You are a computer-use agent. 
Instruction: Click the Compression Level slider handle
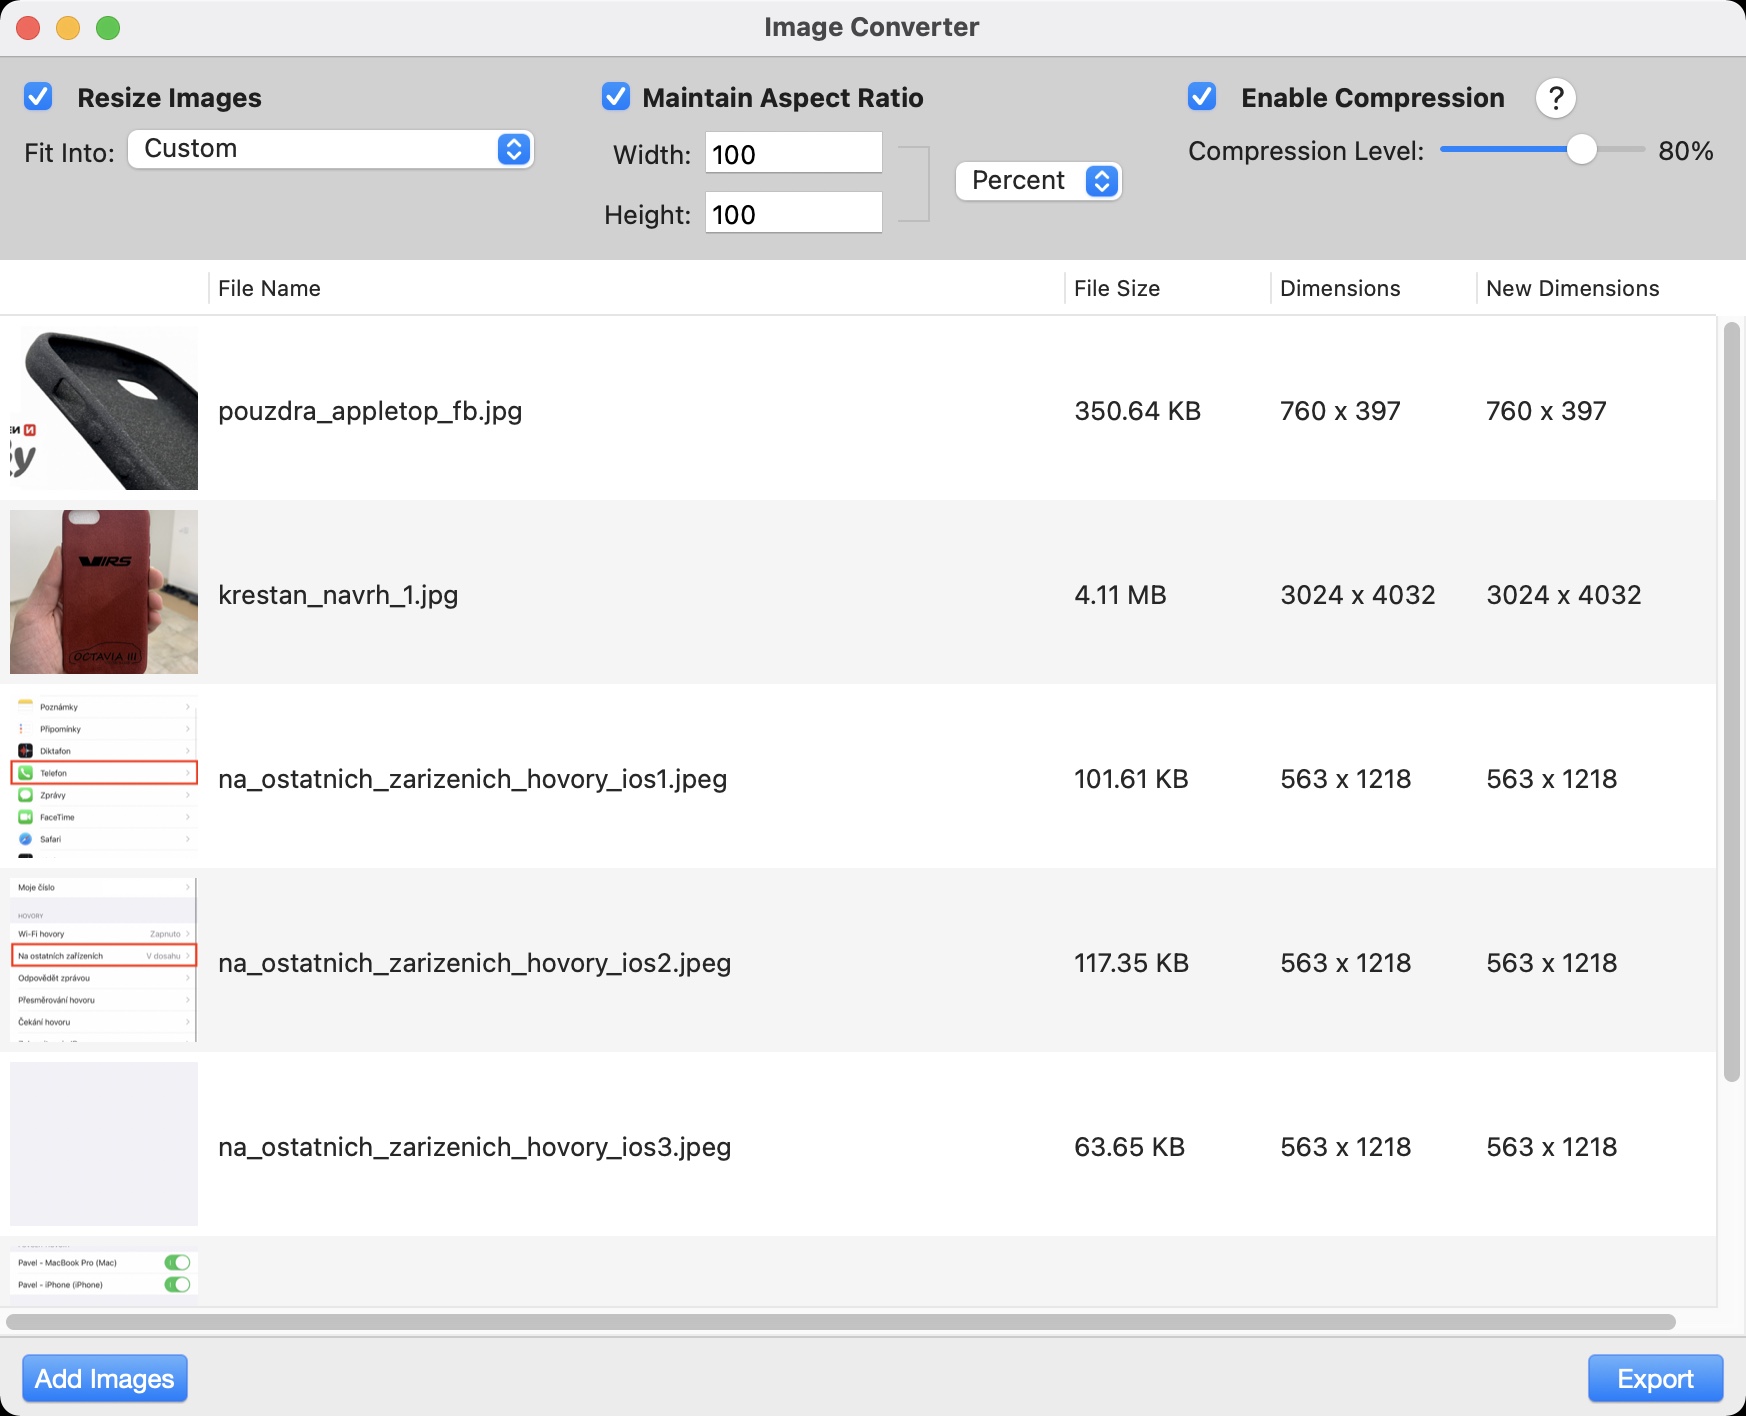(1581, 150)
